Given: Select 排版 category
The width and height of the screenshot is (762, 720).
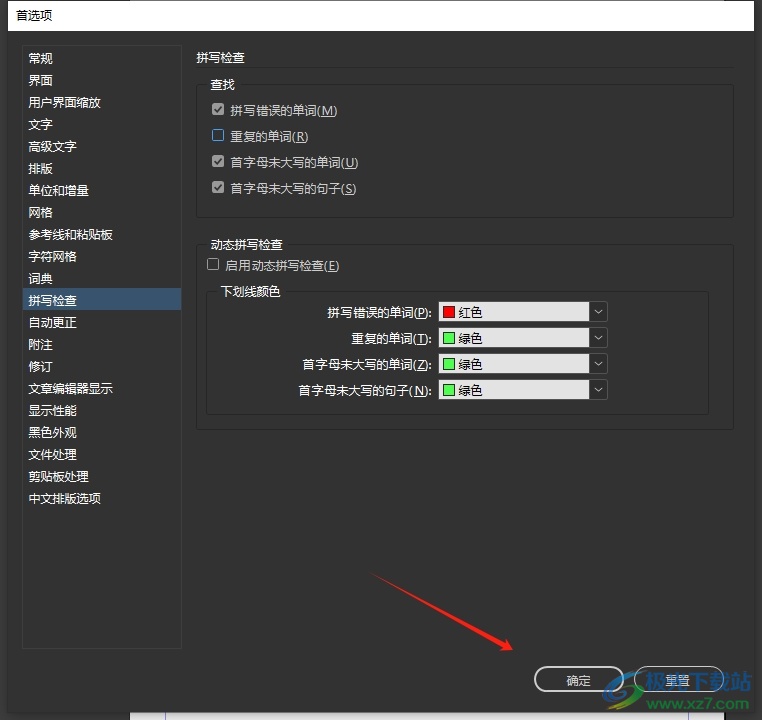Looking at the screenshot, I should [x=102, y=169].
